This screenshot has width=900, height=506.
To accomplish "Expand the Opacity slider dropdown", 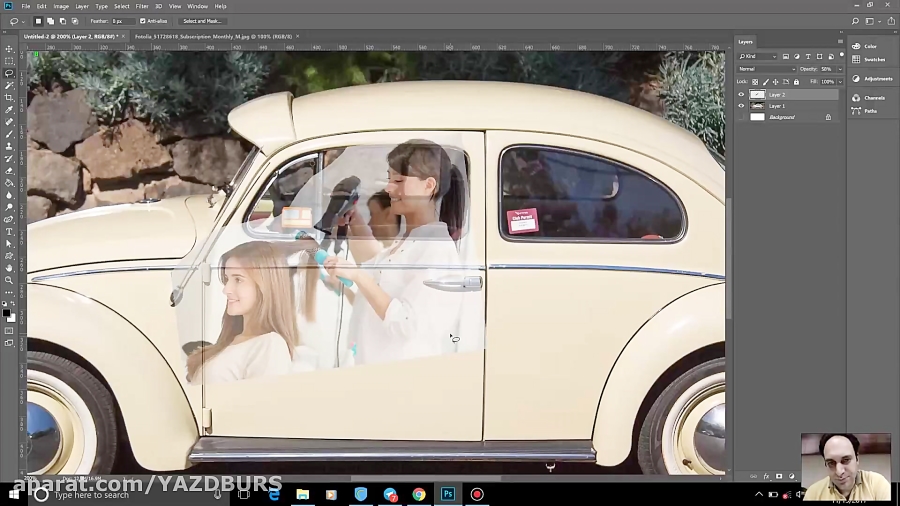I will 840,69.
